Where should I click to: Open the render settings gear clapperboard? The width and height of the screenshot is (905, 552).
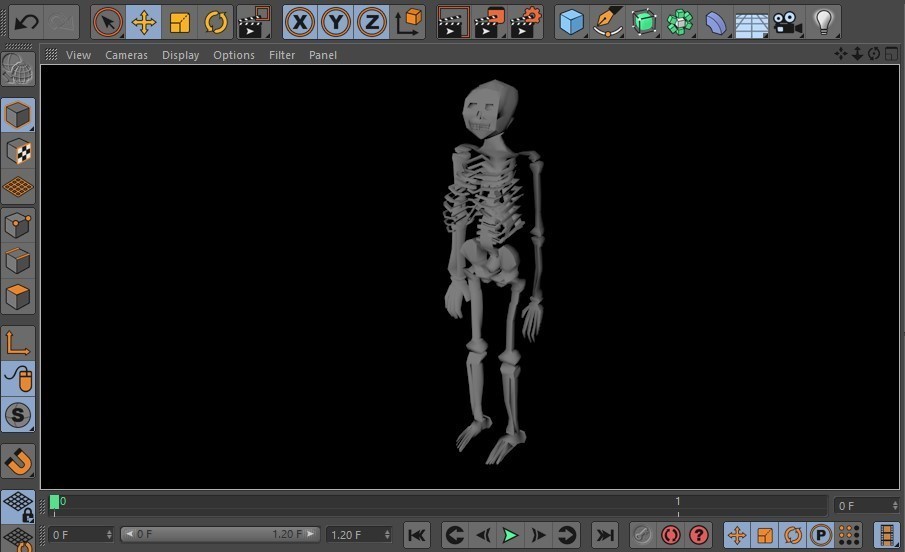click(x=526, y=22)
